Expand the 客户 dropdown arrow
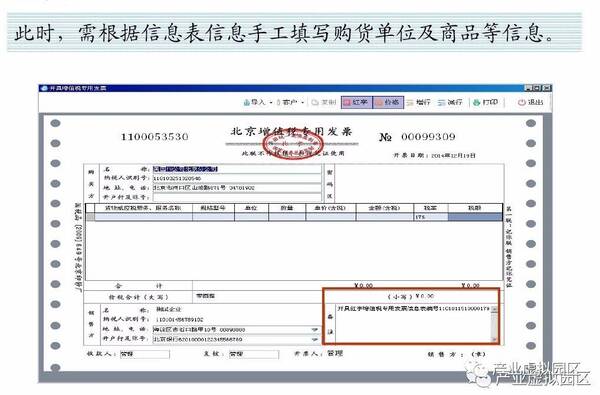Image resolution: width=600 pixels, height=395 pixels. pos(303,103)
